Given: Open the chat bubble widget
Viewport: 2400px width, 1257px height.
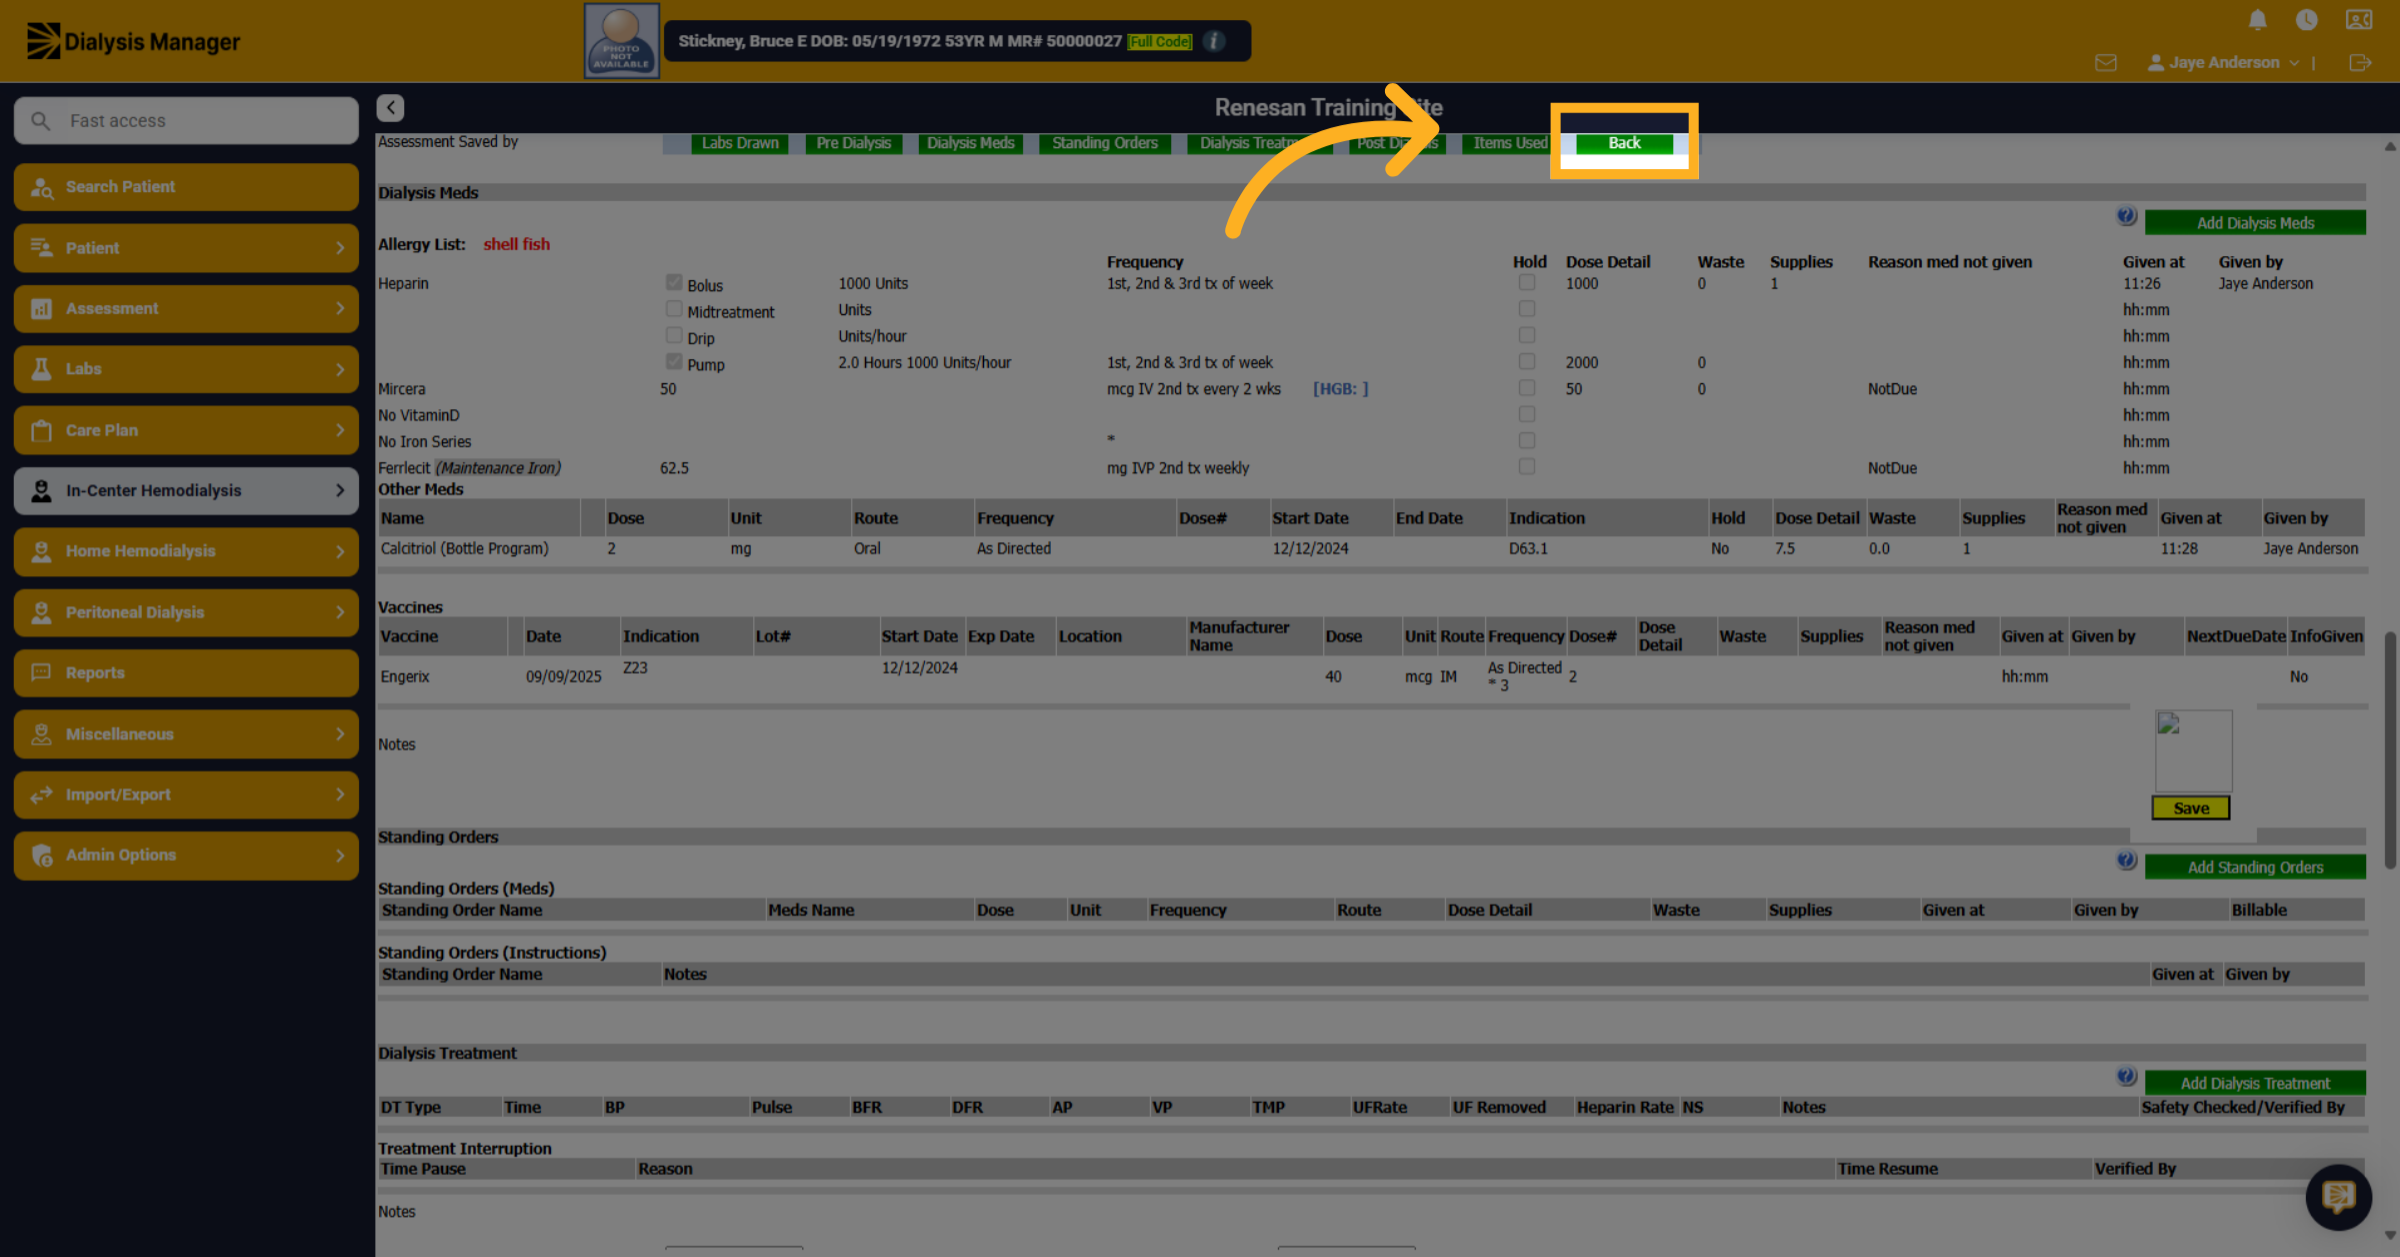Looking at the screenshot, I should point(2338,1196).
